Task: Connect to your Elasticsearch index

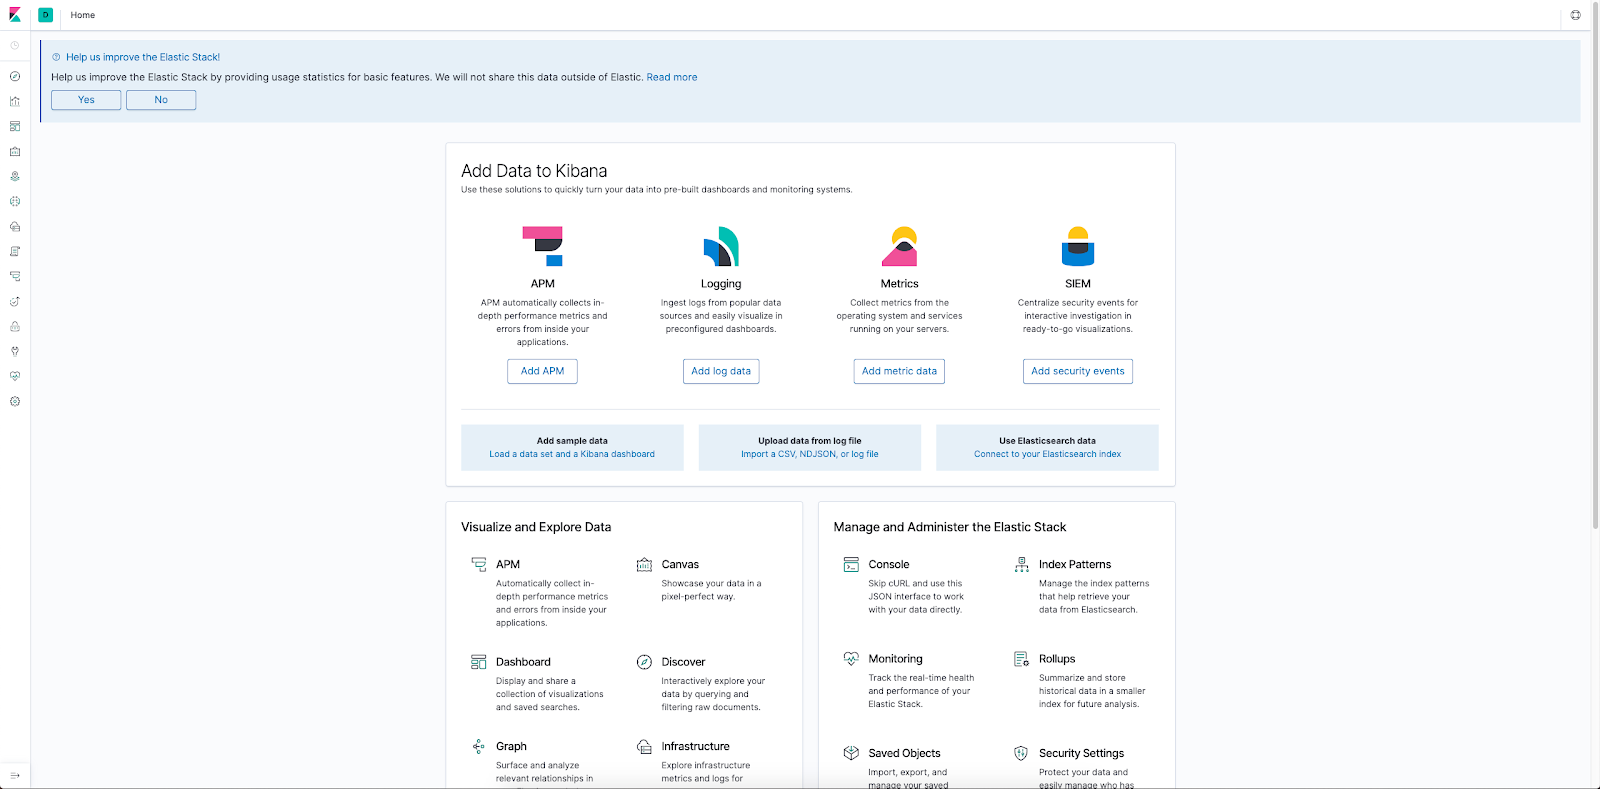Action: pos(1048,454)
